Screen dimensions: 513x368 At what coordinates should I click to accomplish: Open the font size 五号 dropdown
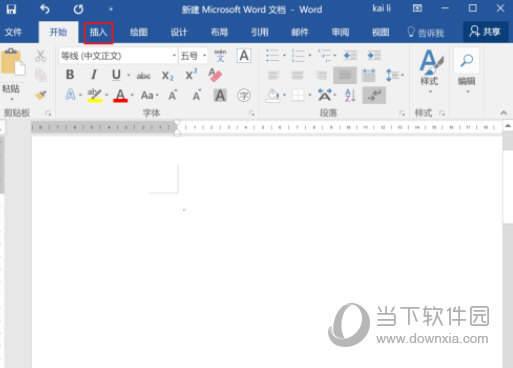pos(204,56)
